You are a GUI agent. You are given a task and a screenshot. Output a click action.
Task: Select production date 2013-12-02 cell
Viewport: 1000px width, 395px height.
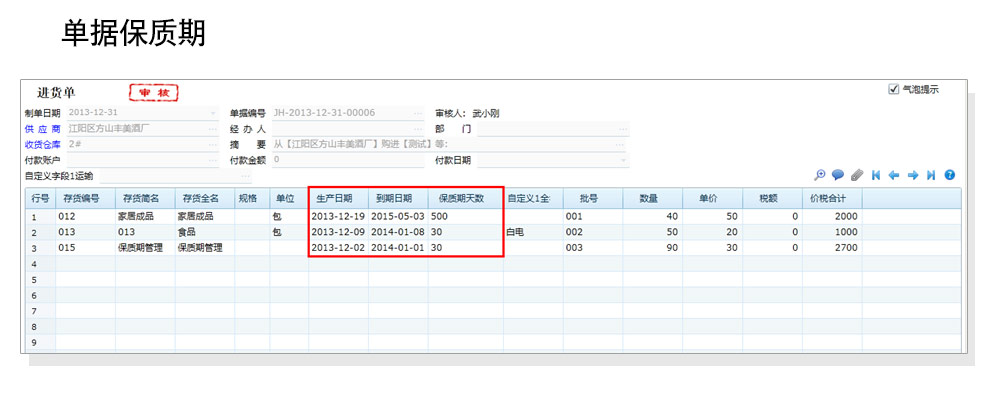click(339, 248)
